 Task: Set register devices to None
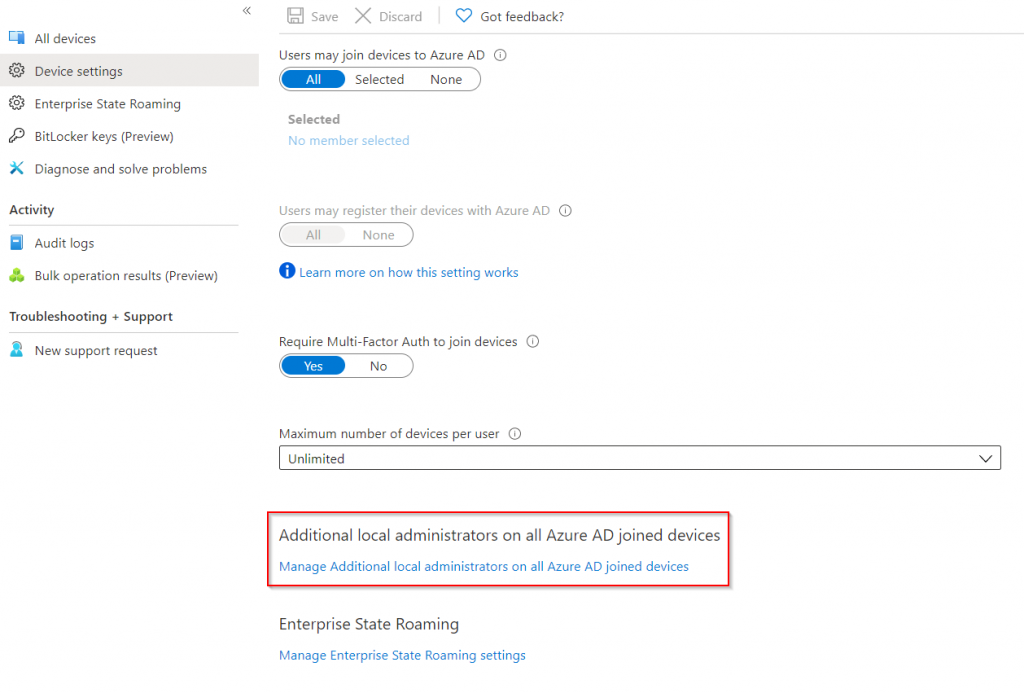[x=379, y=234]
